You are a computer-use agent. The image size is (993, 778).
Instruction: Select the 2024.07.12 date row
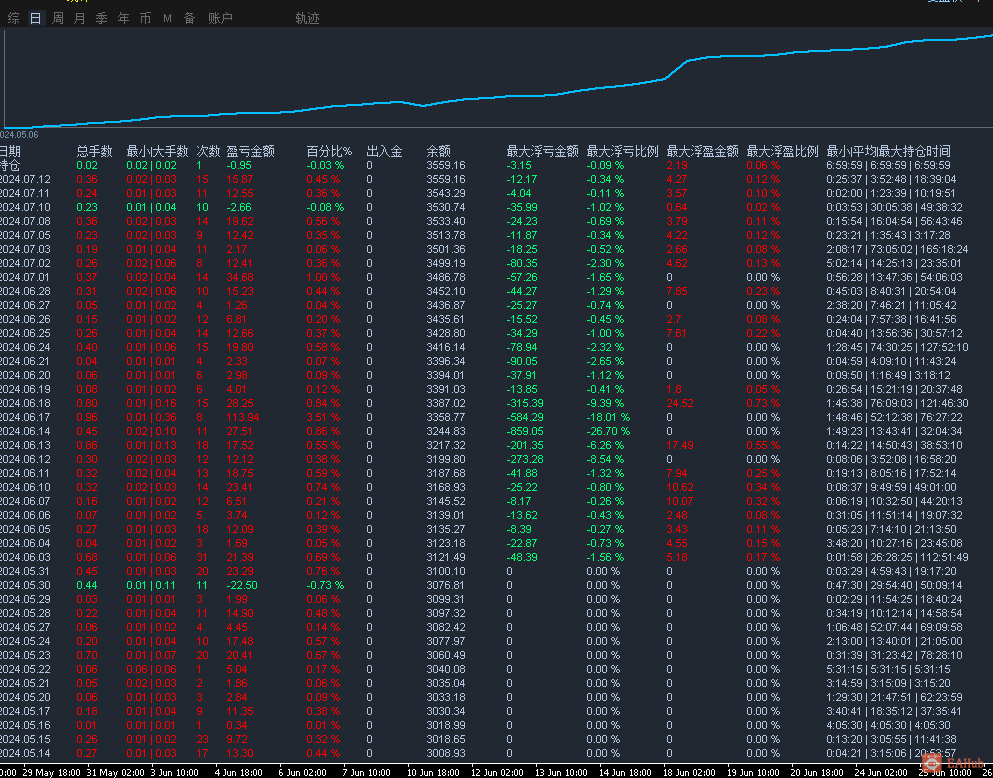[26, 179]
